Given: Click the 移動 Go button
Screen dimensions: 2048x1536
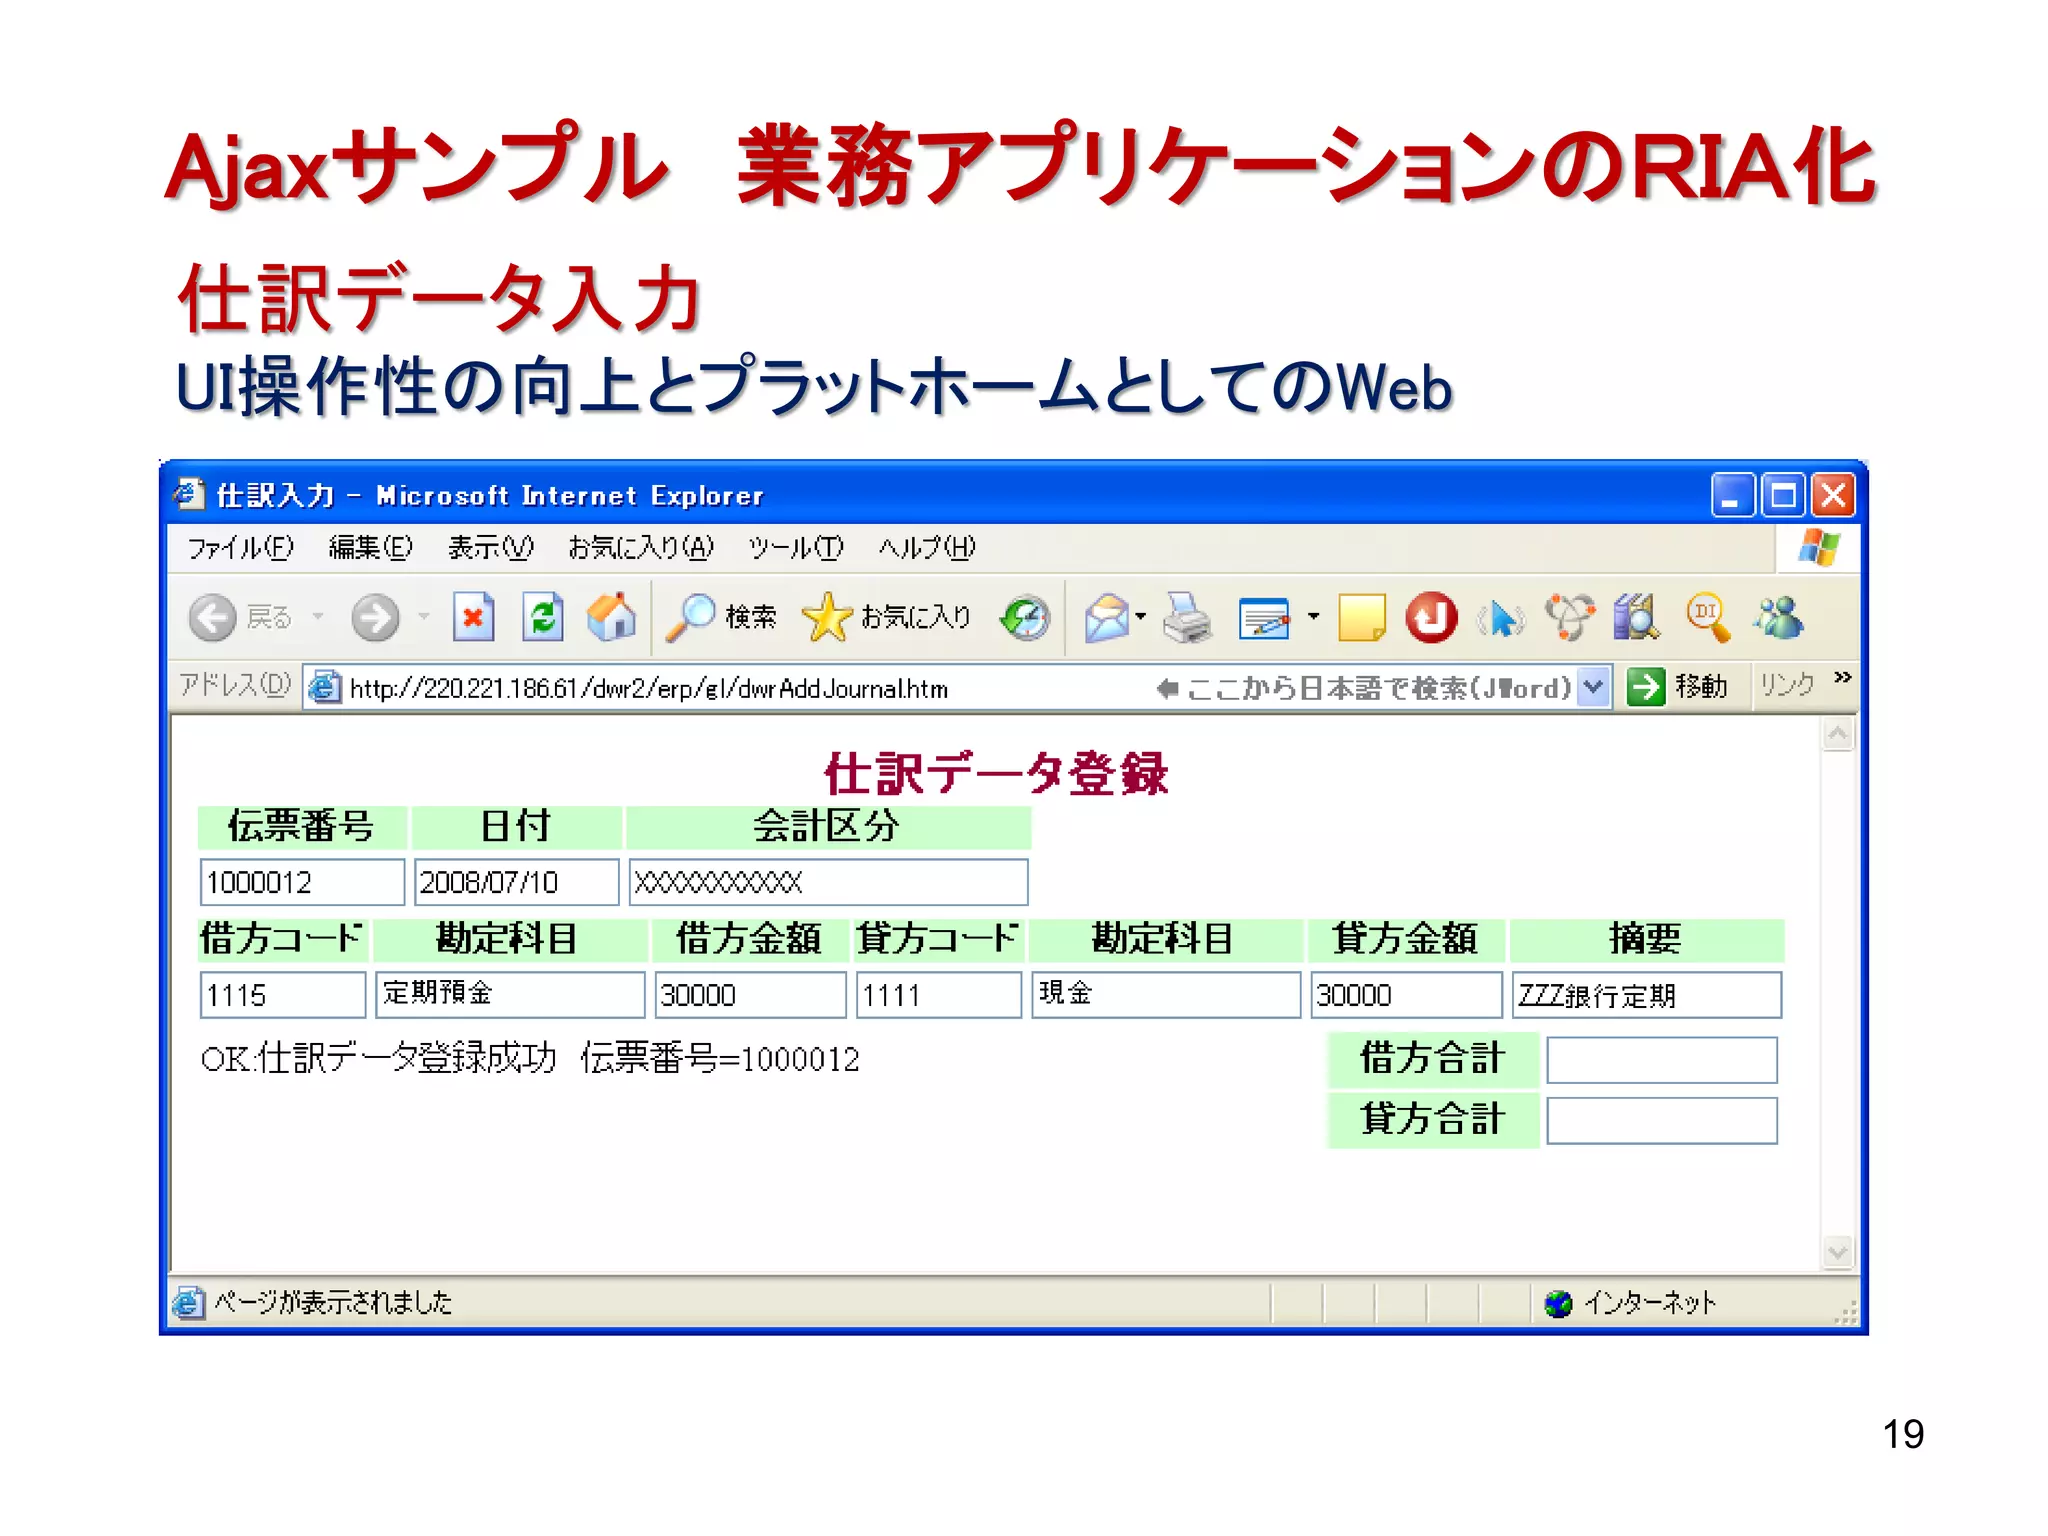Looking at the screenshot, I should [x=1677, y=687].
